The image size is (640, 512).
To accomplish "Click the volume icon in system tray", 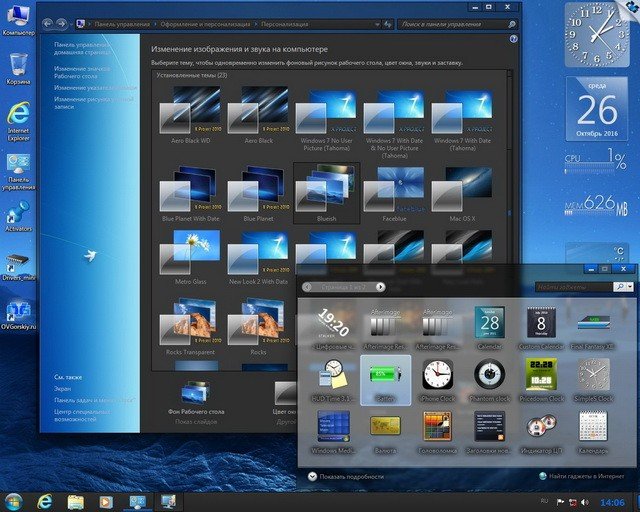I will pos(585,502).
